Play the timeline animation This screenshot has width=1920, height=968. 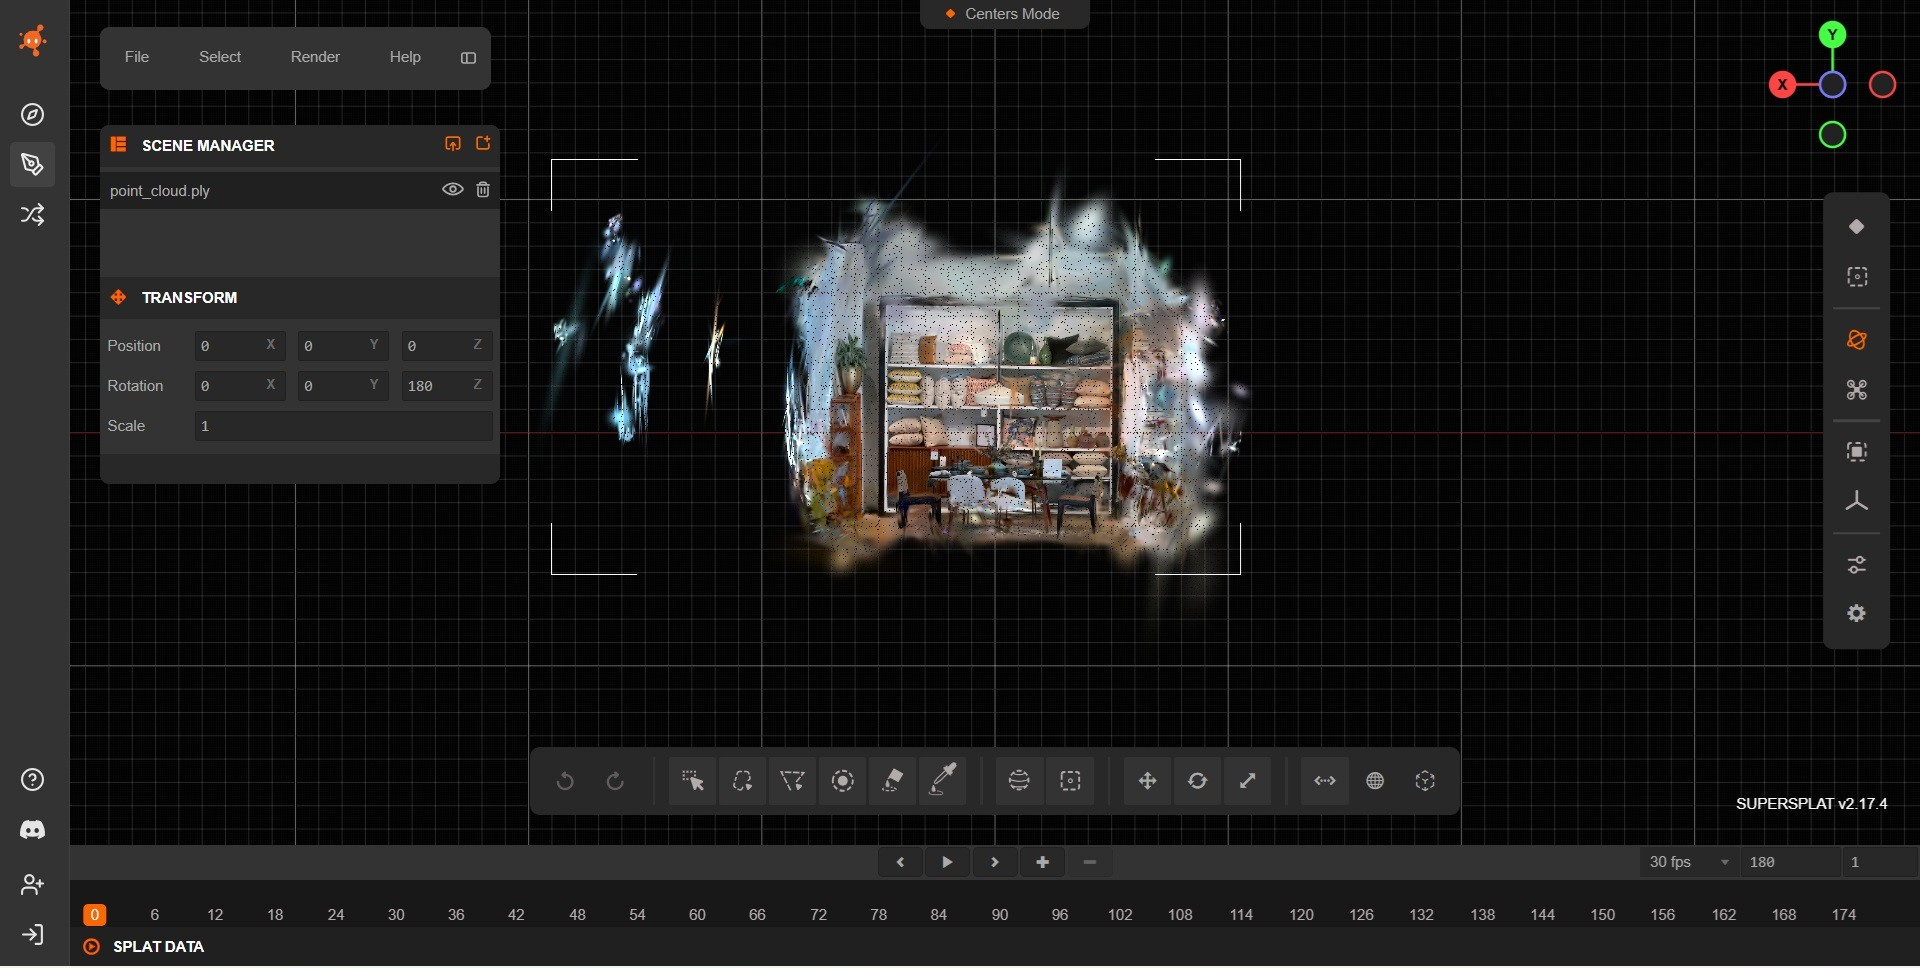click(x=947, y=863)
